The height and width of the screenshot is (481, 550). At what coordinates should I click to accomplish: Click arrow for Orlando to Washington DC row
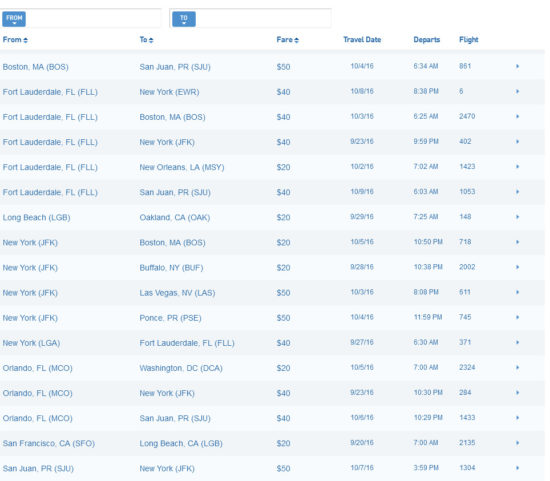pyautogui.click(x=517, y=368)
